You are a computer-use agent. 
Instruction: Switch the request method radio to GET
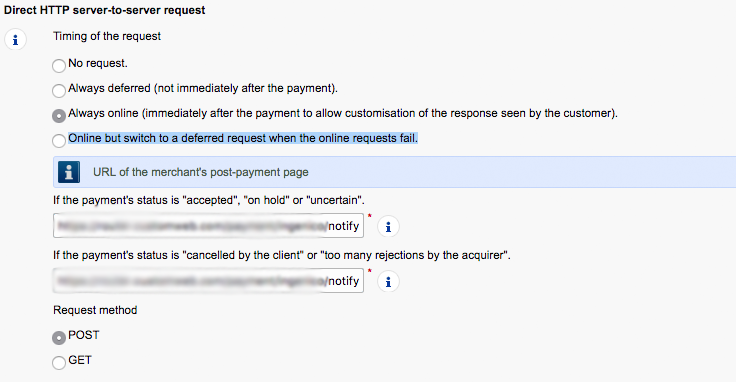pyautogui.click(x=59, y=363)
